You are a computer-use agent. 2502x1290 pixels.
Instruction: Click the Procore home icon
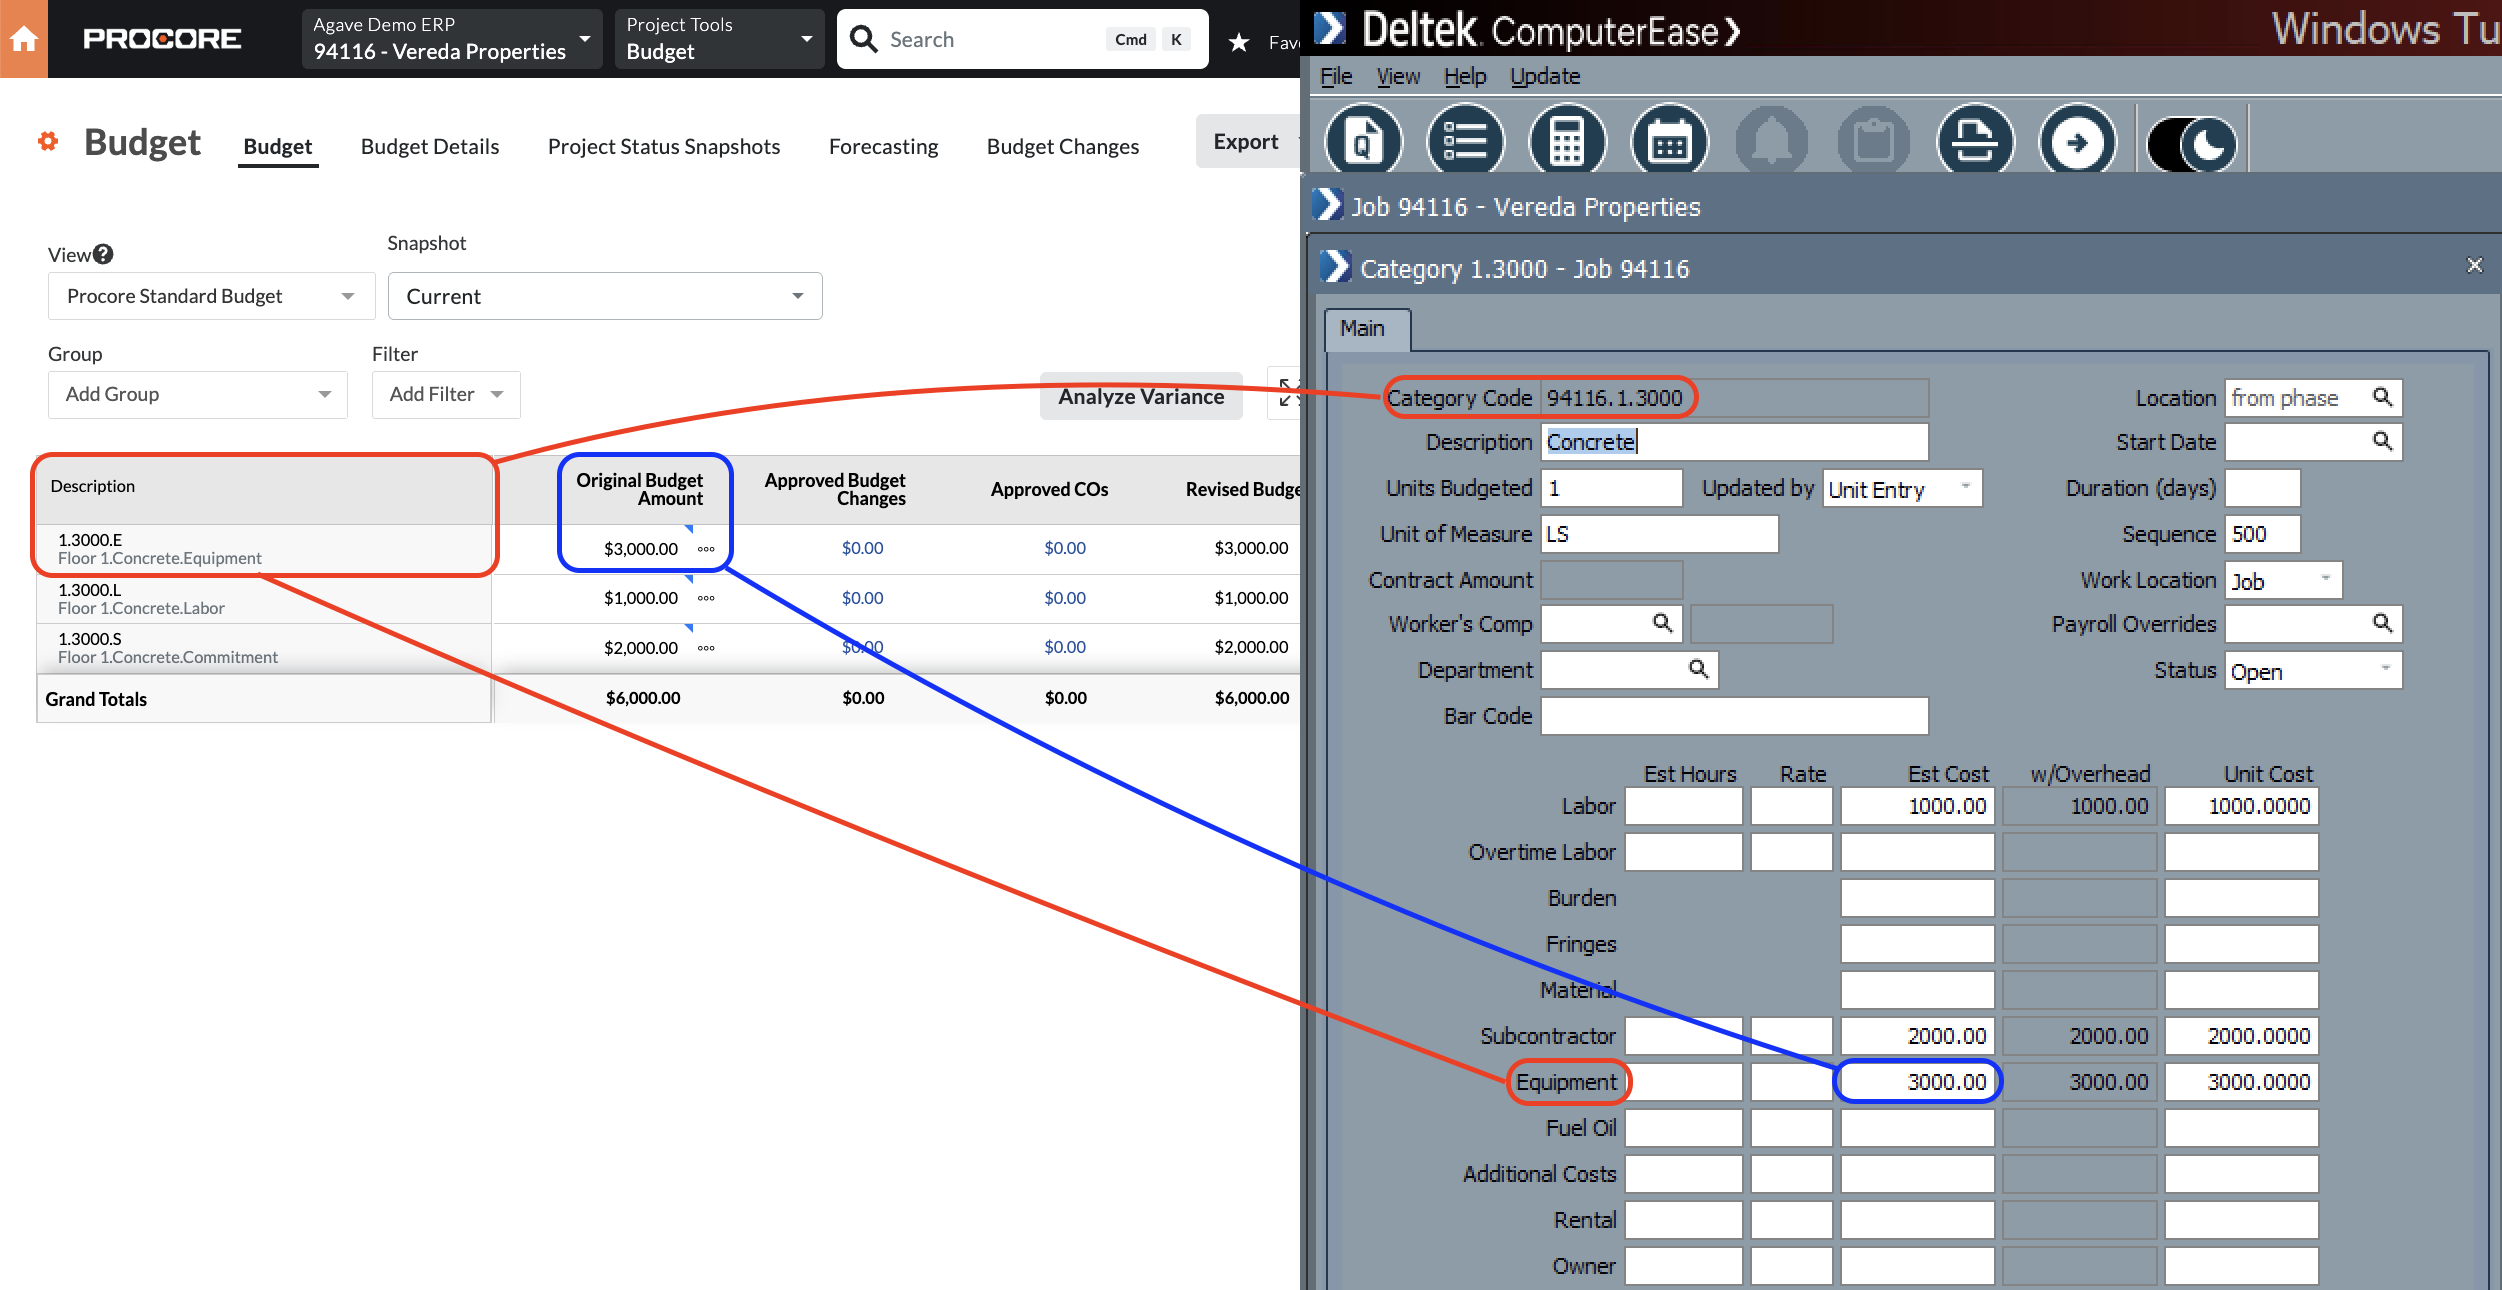click(x=24, y=39)
